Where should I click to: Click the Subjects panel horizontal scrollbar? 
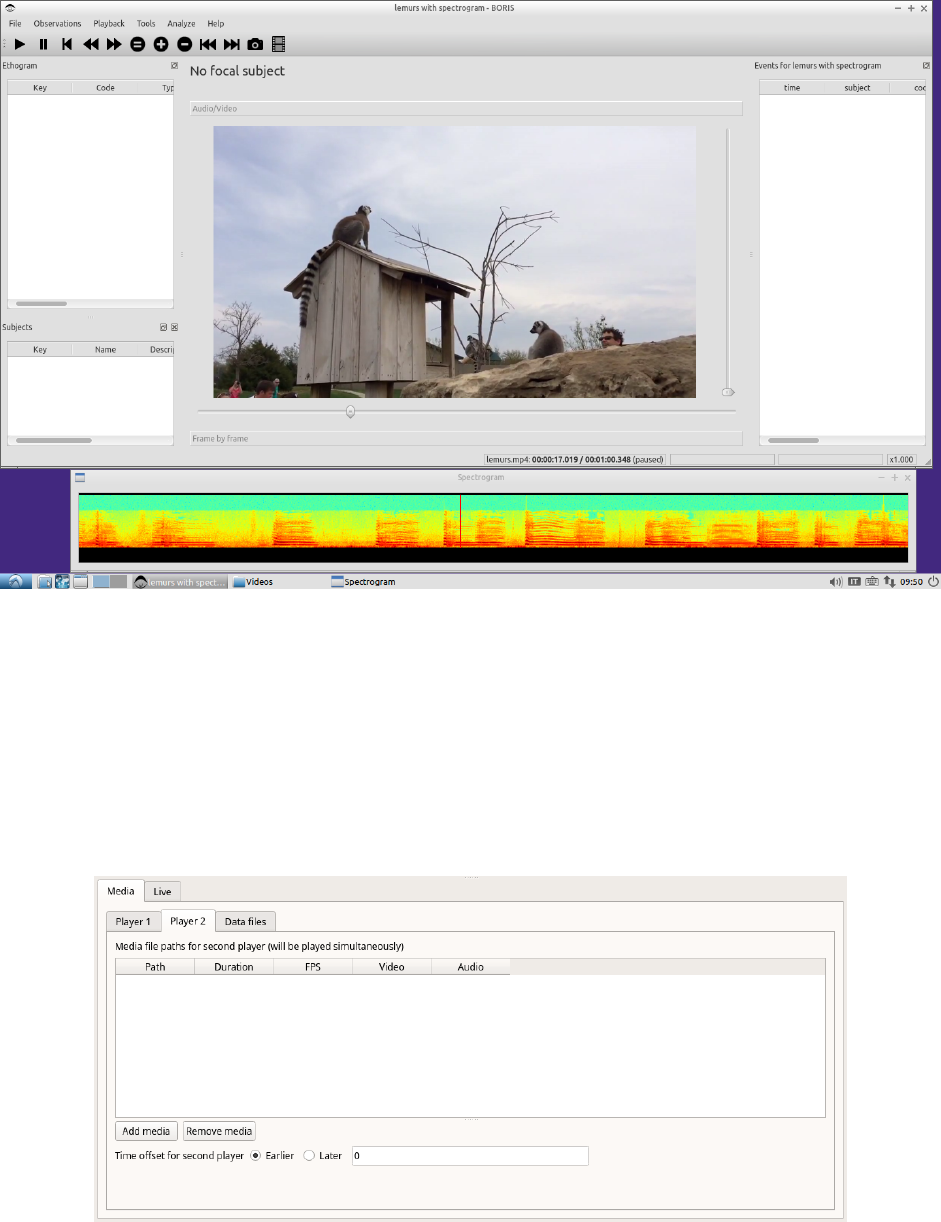54,440
